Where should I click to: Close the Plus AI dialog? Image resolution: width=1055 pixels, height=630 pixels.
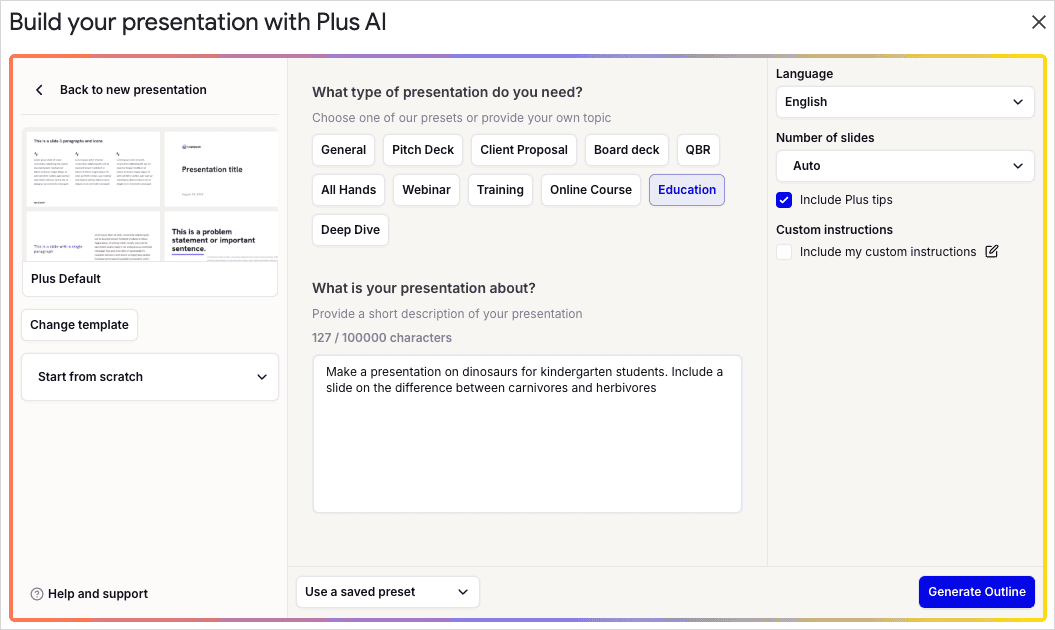point(1038,22)
